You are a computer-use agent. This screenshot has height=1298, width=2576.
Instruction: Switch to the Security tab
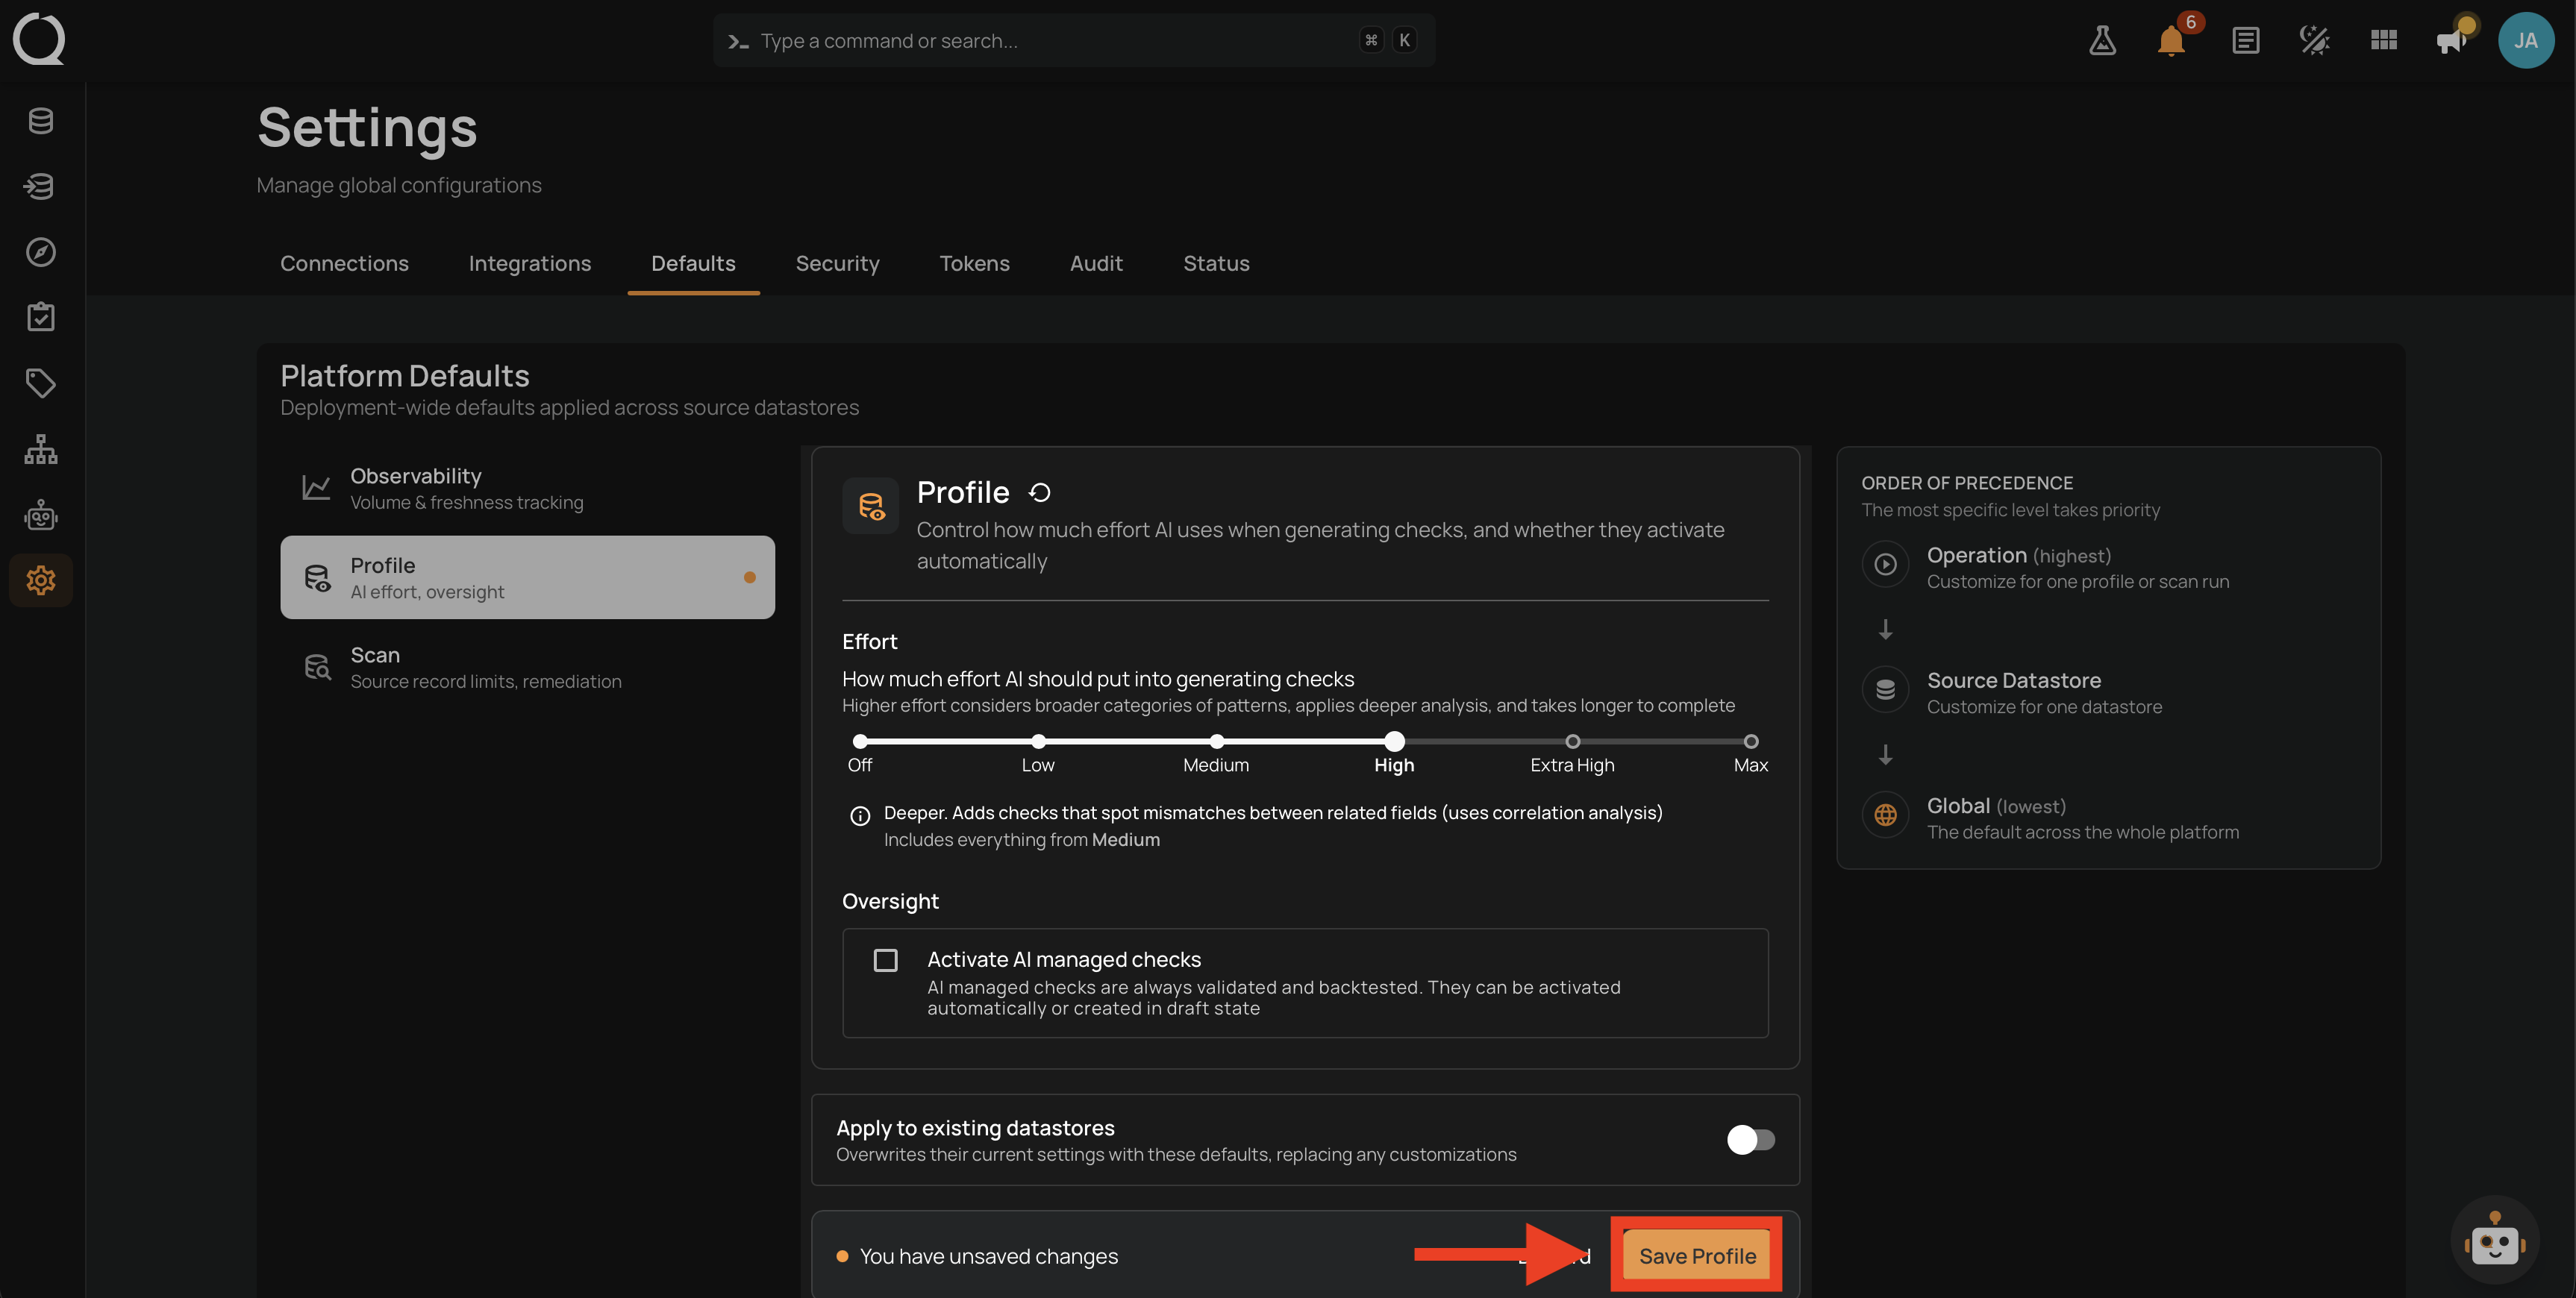pyautogui.click(x=837, y=263)
